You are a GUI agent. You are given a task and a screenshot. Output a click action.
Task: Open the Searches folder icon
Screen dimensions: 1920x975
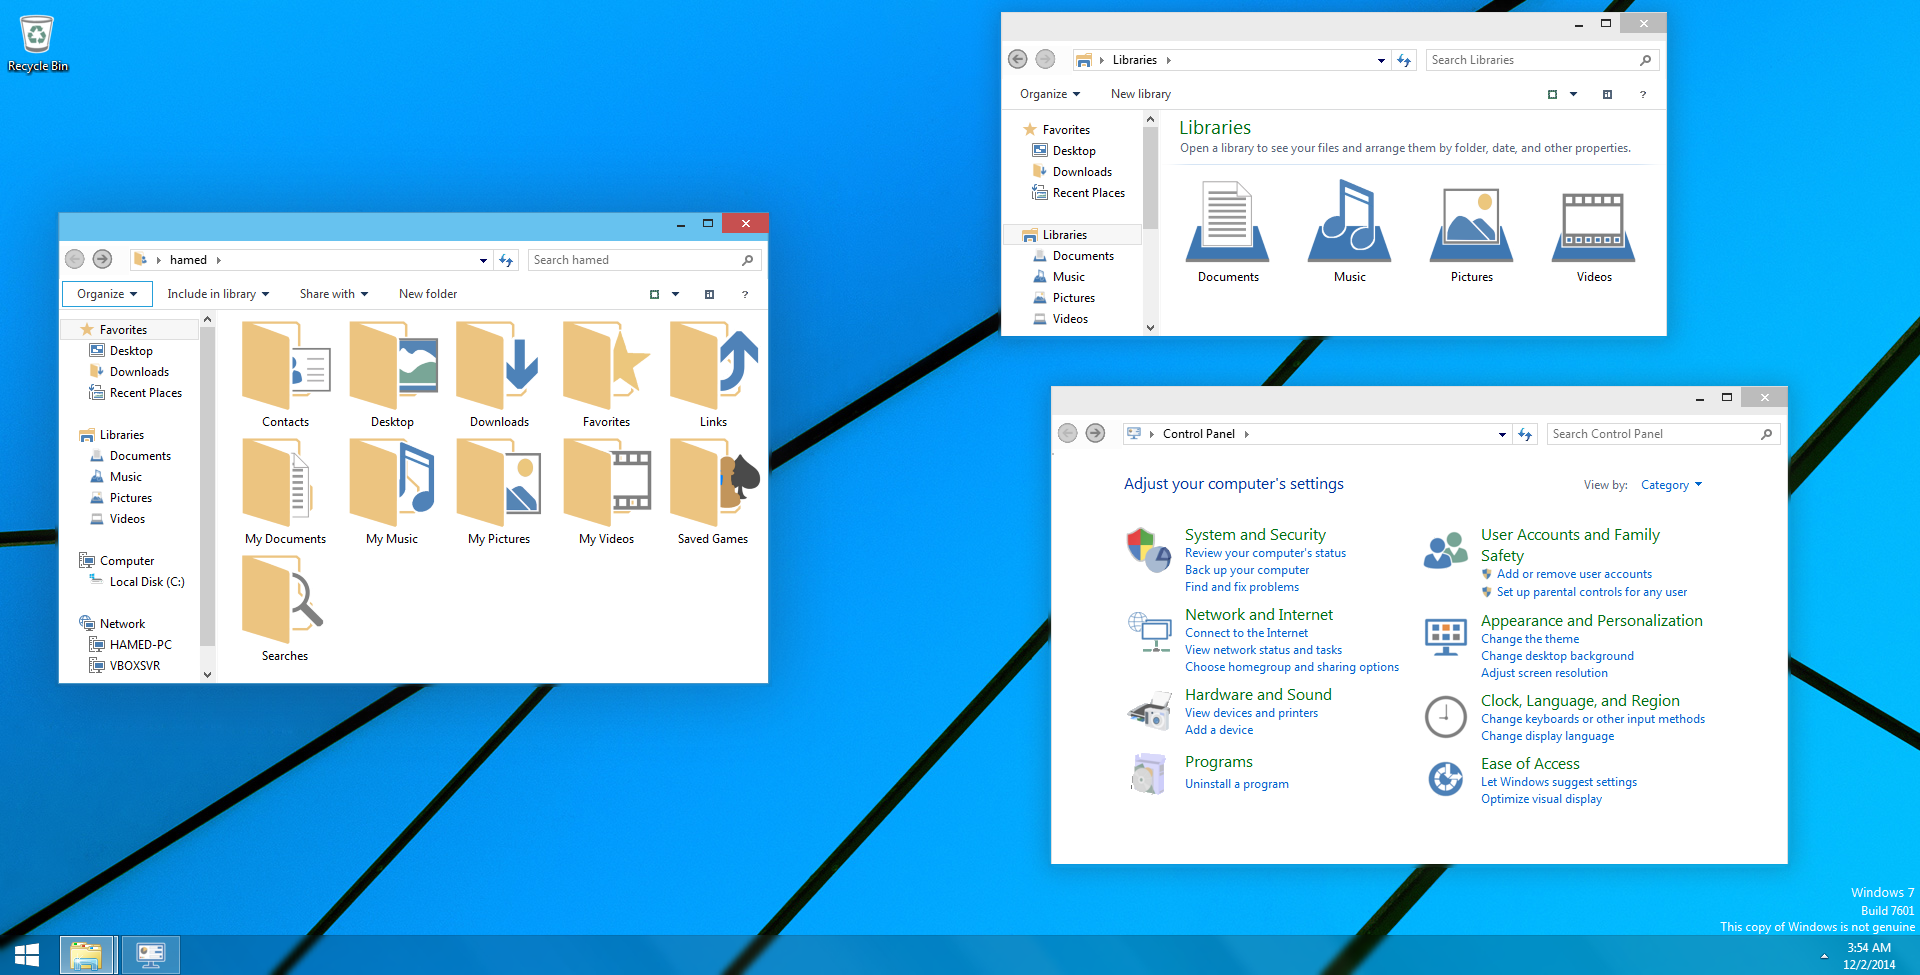(x=284, y=601)
